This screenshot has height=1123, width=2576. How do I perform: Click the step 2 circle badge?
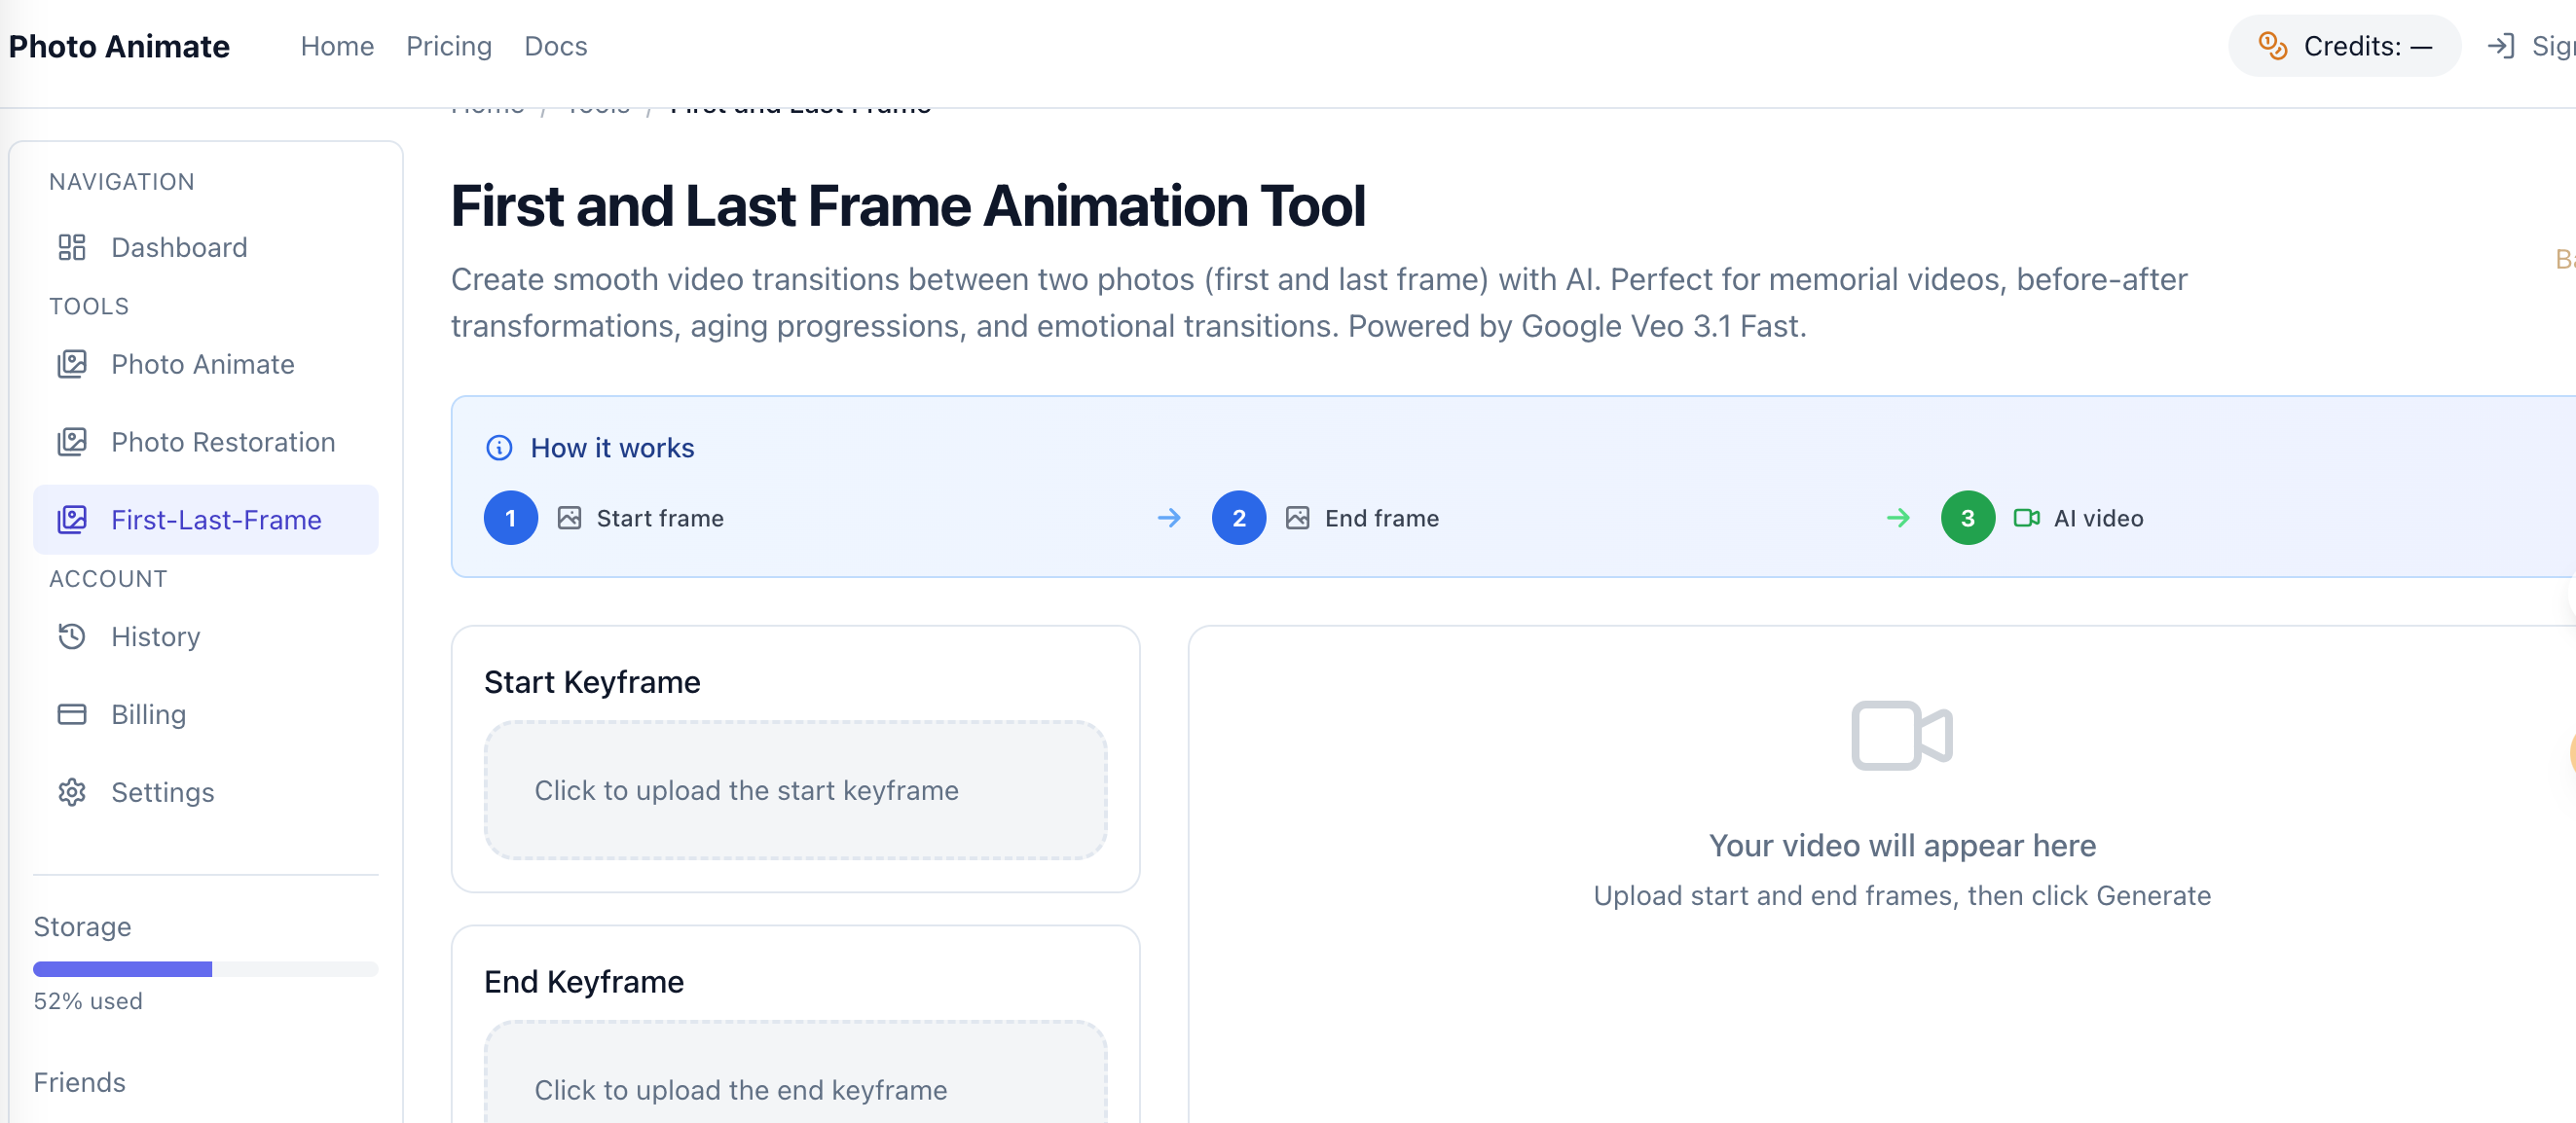point(1239,518)
